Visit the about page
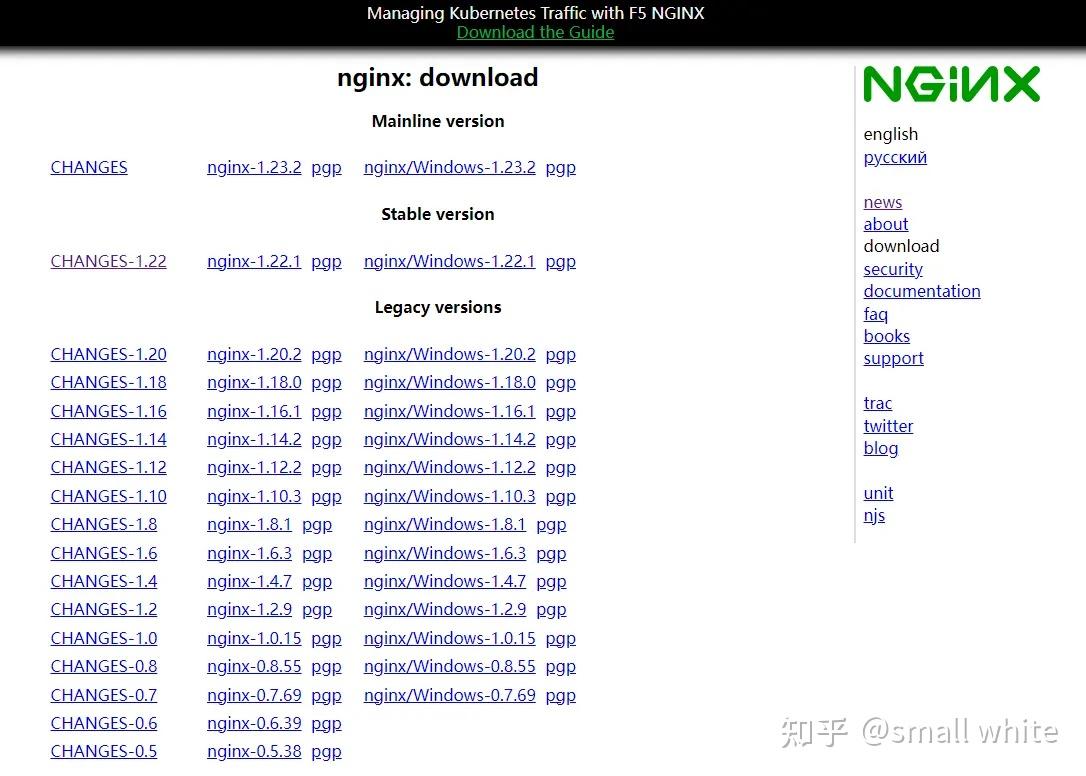 coord(885,224)
